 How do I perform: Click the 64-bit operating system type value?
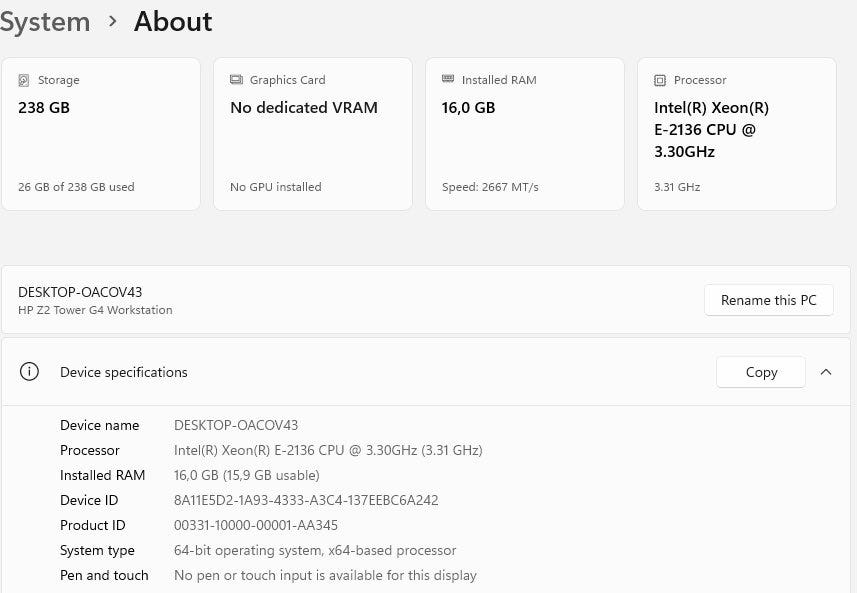(315, 550)
